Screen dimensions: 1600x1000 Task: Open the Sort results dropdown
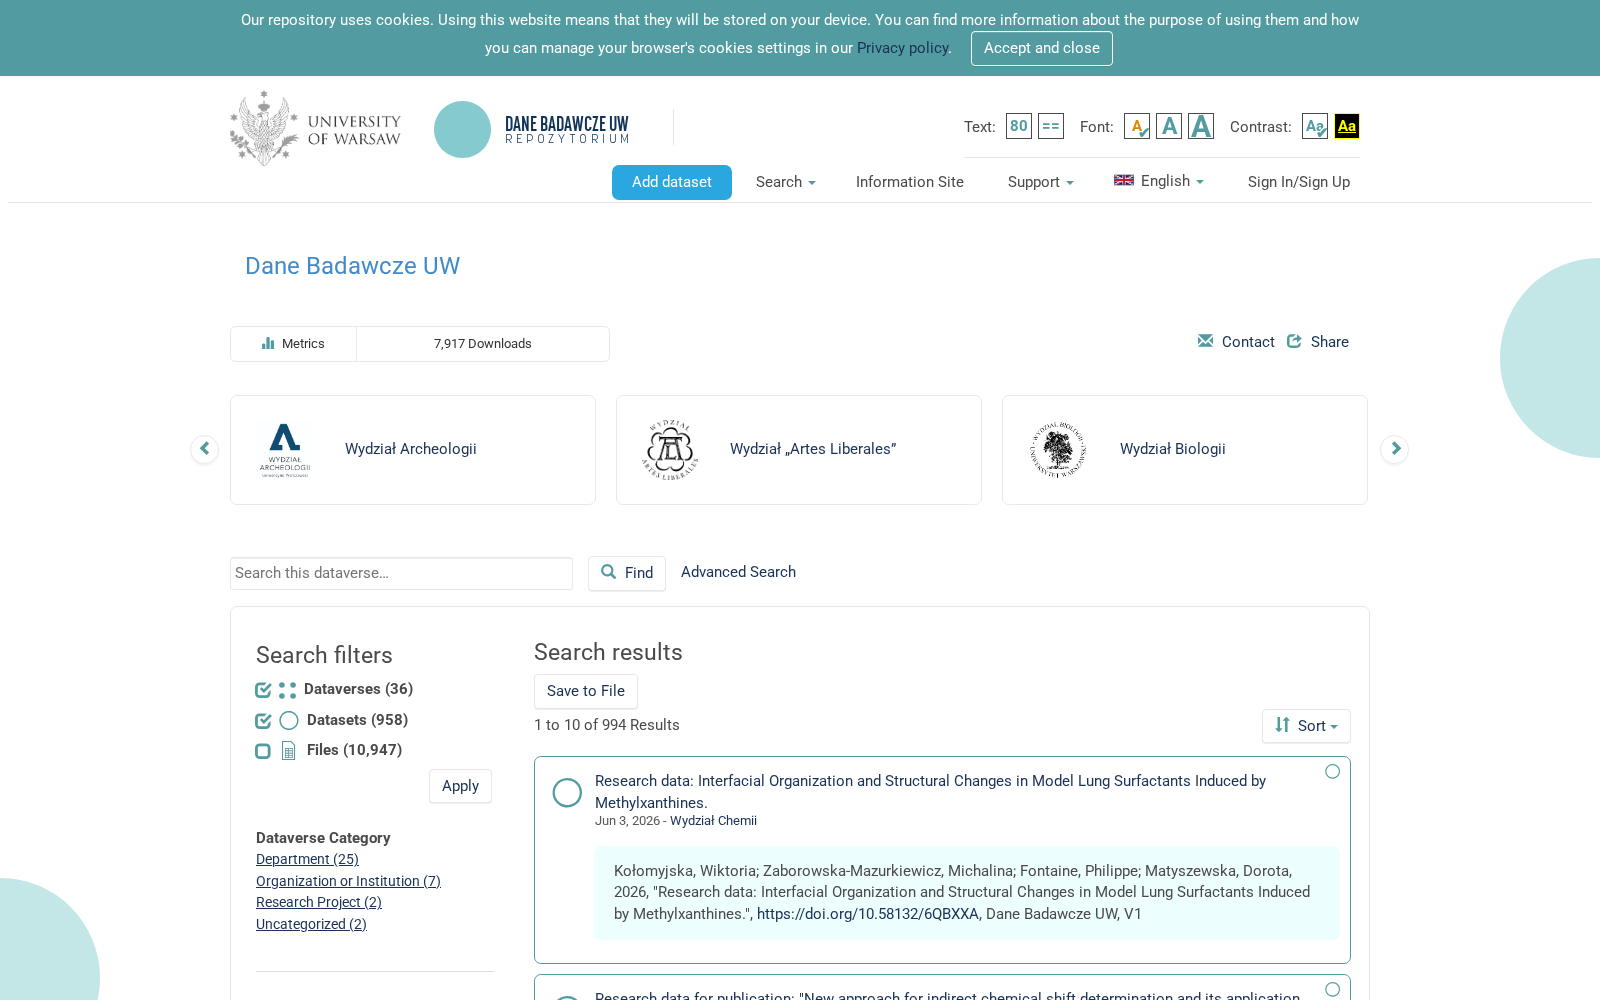pyautogui.click(x=1306, y=726)
